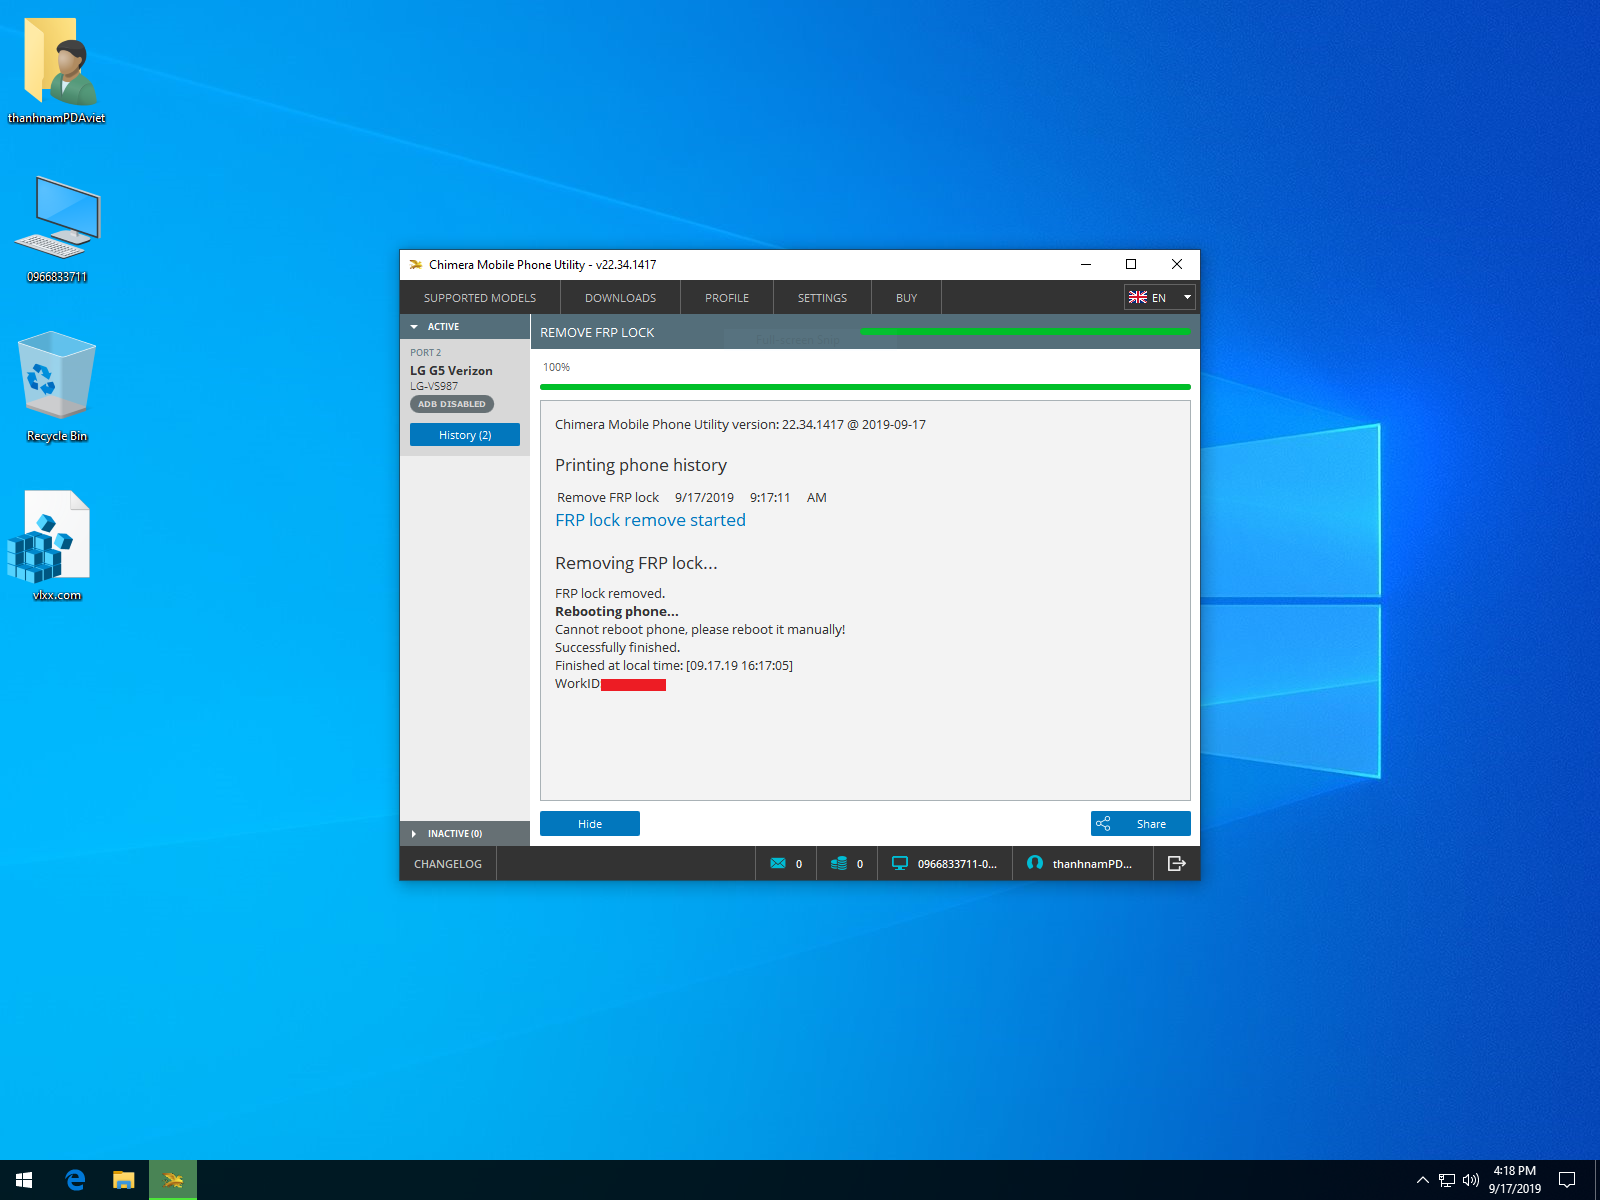This screenshot has height=1200, width=1600.
Task: Click the Share button
Action: coord(1141,824)
